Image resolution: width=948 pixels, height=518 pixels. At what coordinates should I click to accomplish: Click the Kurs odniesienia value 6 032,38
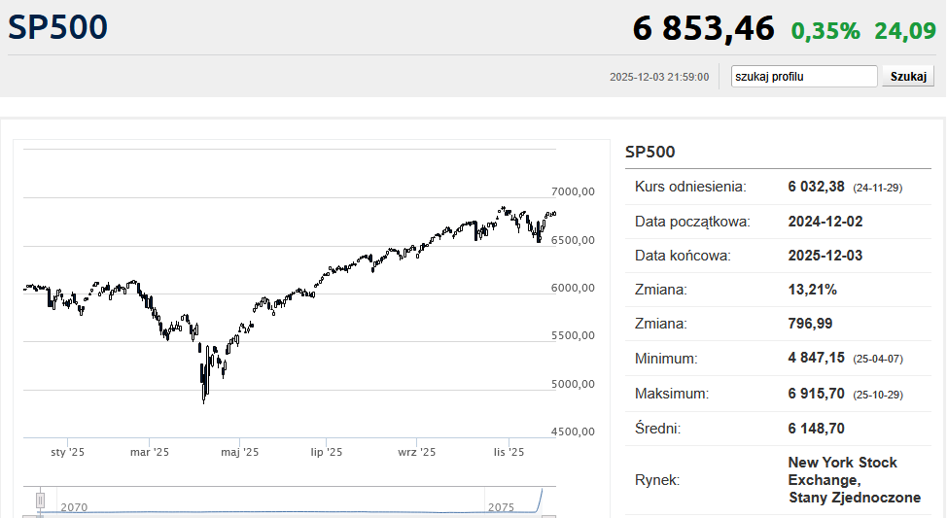pos(817,186)
